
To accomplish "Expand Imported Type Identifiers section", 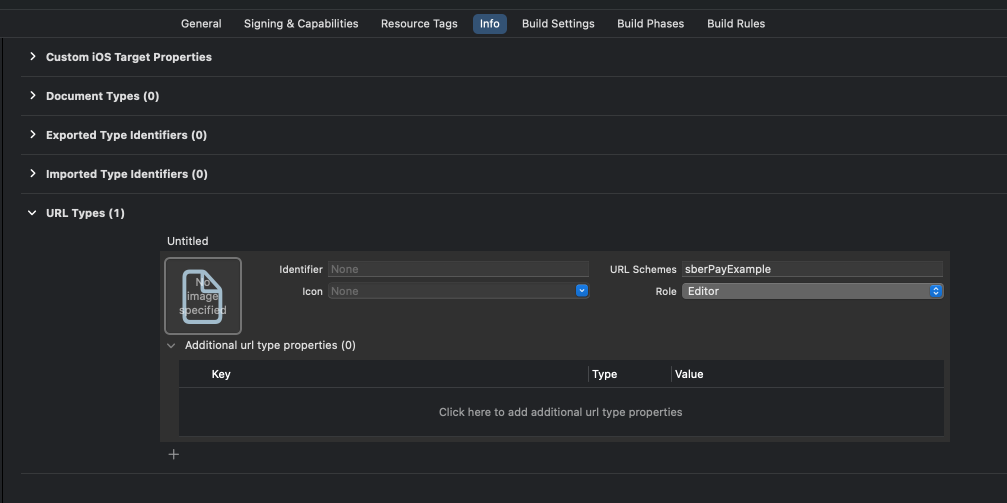I will point(33,174).
